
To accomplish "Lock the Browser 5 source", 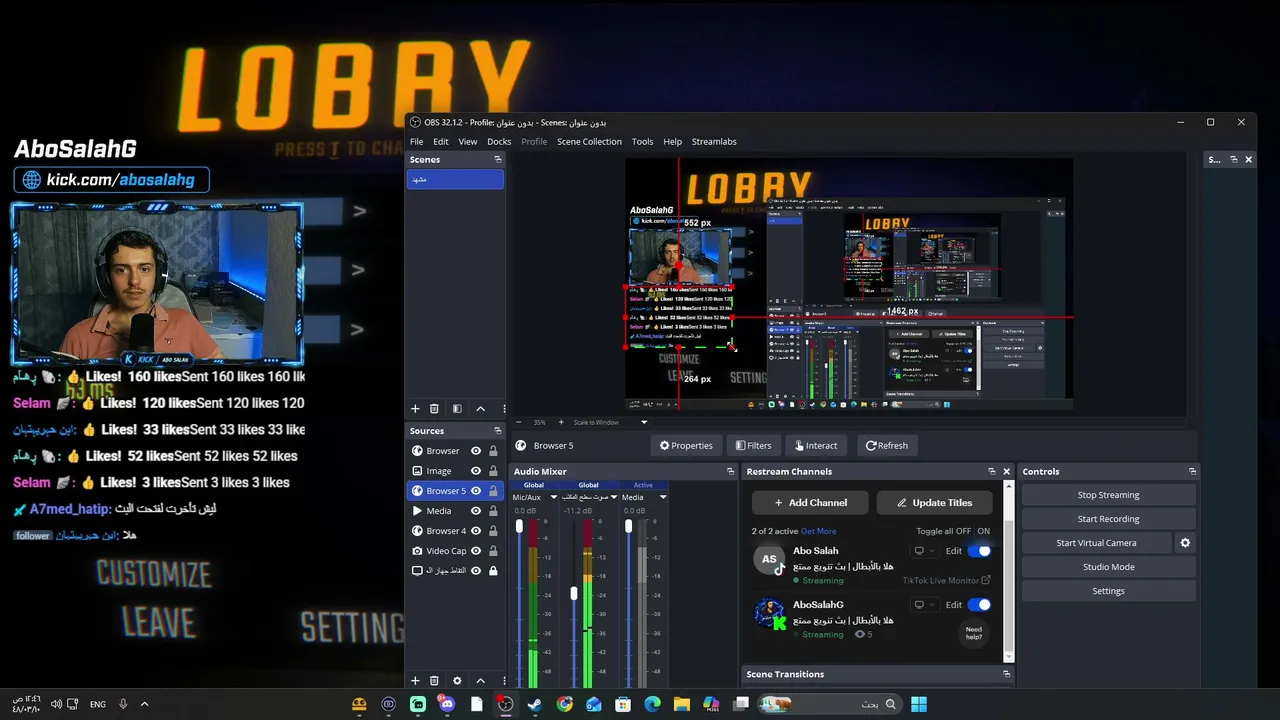I will 493,491.
